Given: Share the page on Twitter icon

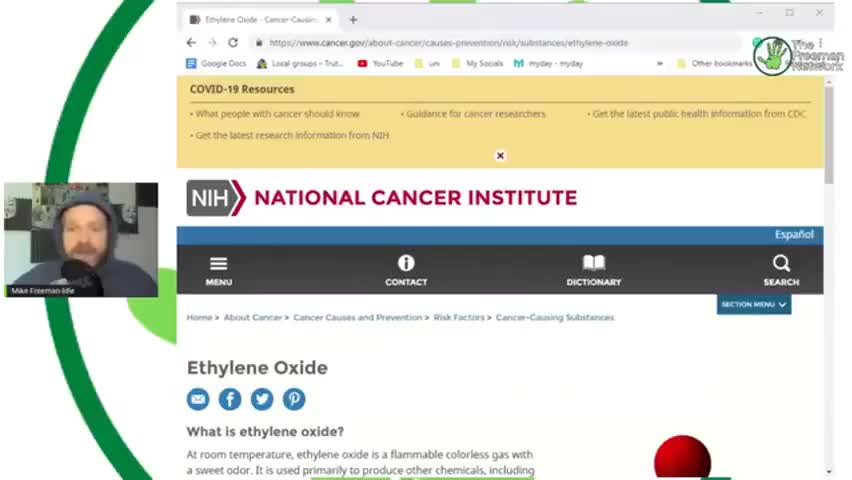Looking at the screenshot, I should pos(262,399).
